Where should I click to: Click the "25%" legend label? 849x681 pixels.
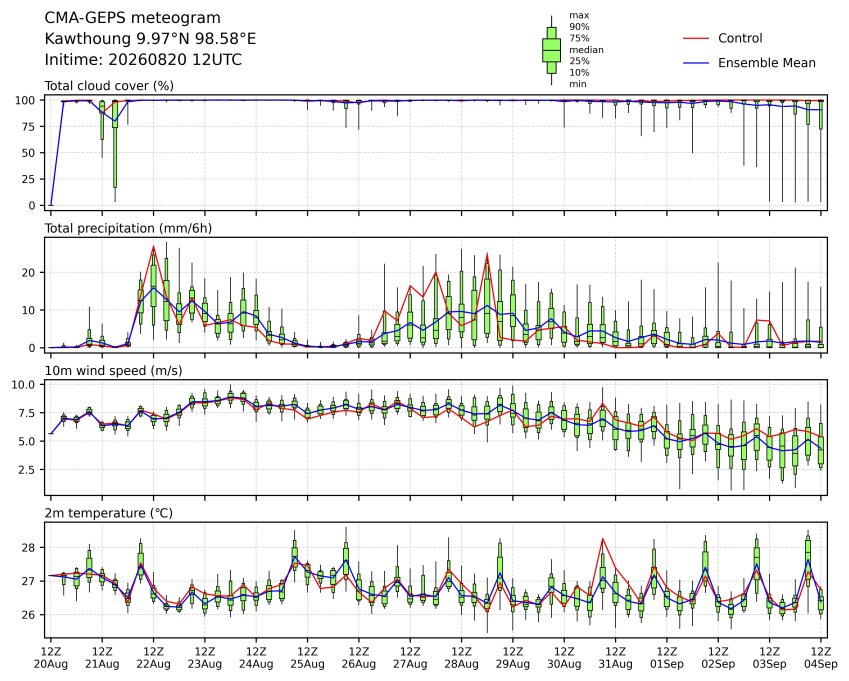(x=579, y=61)
